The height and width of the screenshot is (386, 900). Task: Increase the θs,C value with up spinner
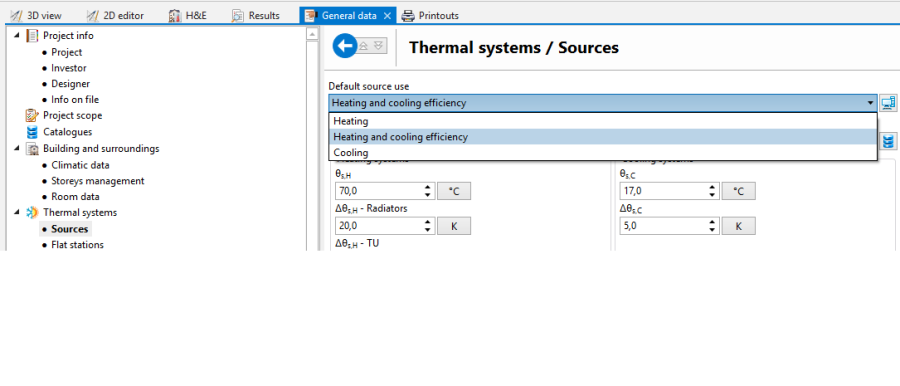712,187
